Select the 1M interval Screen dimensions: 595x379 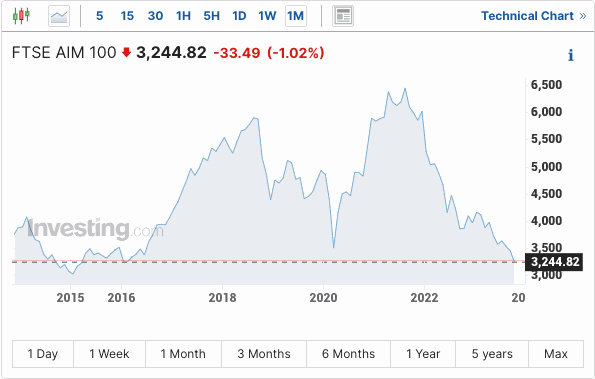tap(296, 16)
